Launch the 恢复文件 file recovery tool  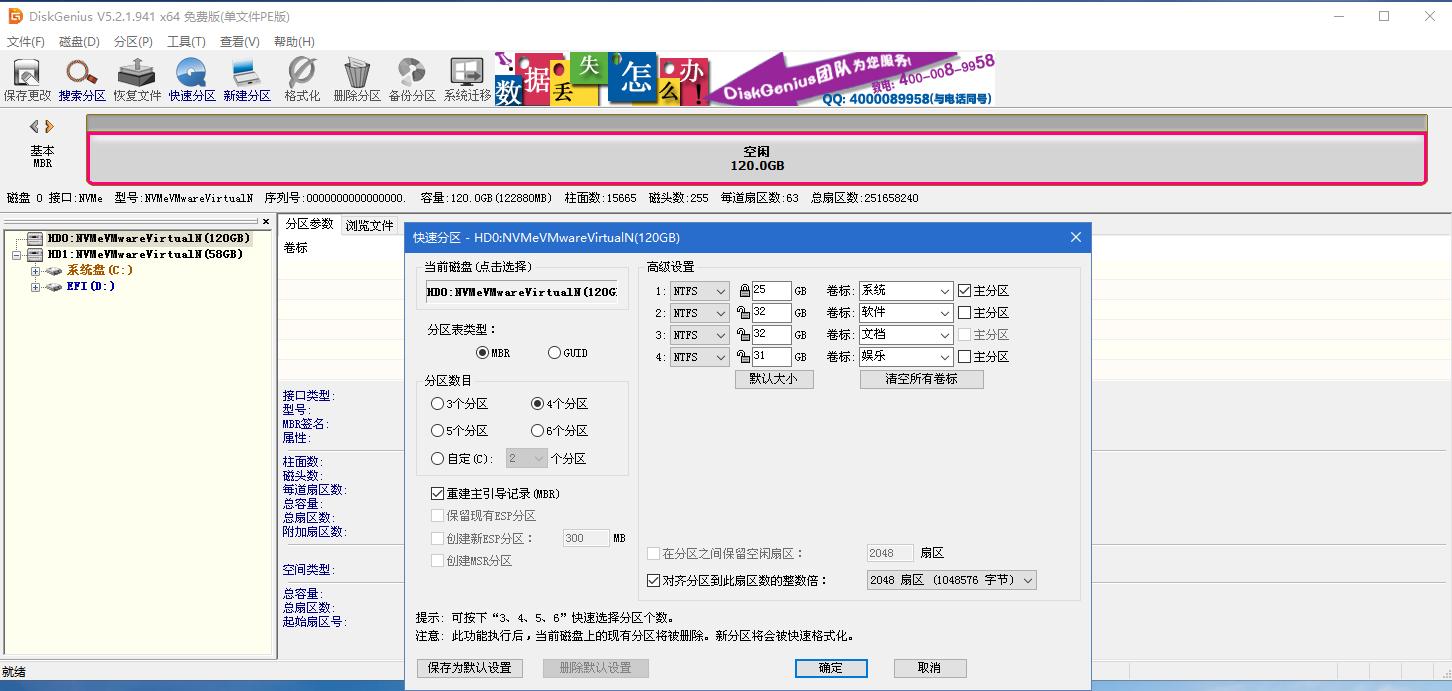pyautogui.click(x=136, y=78)
